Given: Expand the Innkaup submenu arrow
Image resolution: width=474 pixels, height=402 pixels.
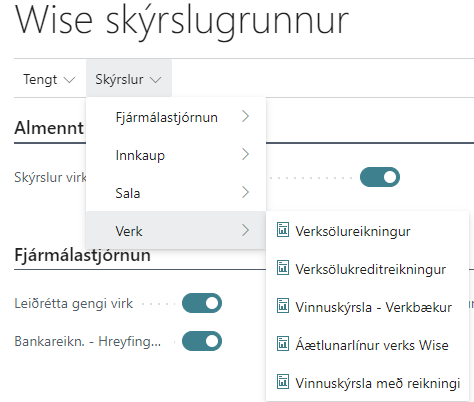Looking at the screenshot, I should click(245, 154).
